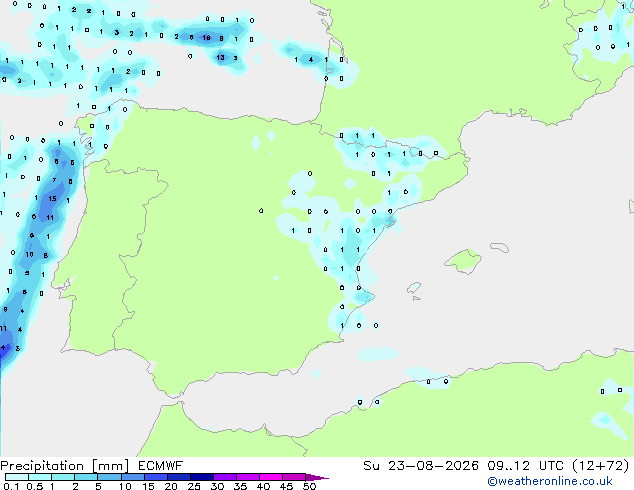Click the "18" mm value on the map
The height and width of the screenshot is (490, 634).
206,38
